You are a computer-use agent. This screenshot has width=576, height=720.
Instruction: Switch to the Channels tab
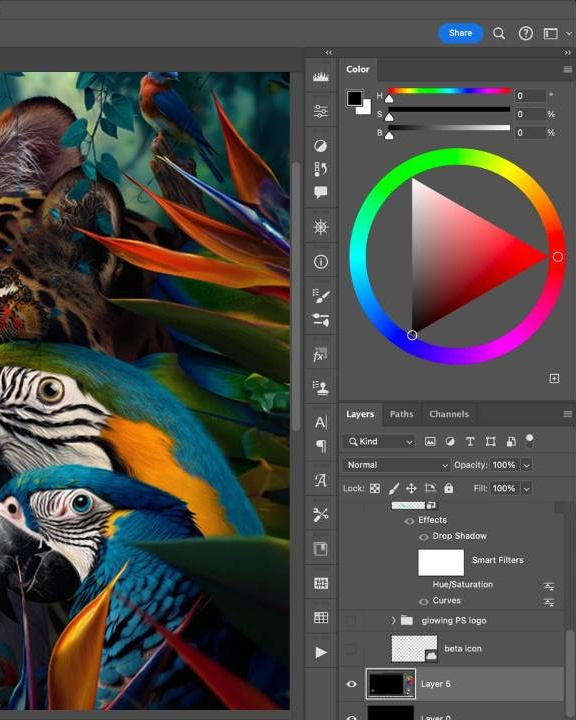tap(449, 414)
